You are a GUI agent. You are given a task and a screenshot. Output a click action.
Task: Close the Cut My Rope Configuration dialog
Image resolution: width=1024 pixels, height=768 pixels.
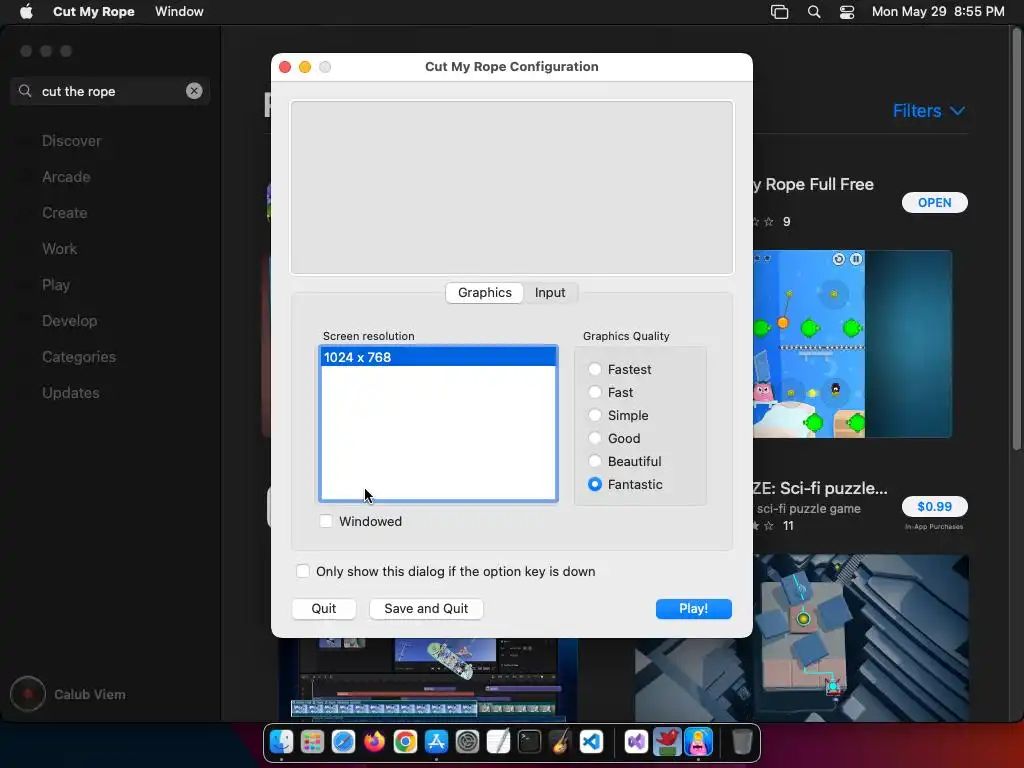[x=285, y=67]
